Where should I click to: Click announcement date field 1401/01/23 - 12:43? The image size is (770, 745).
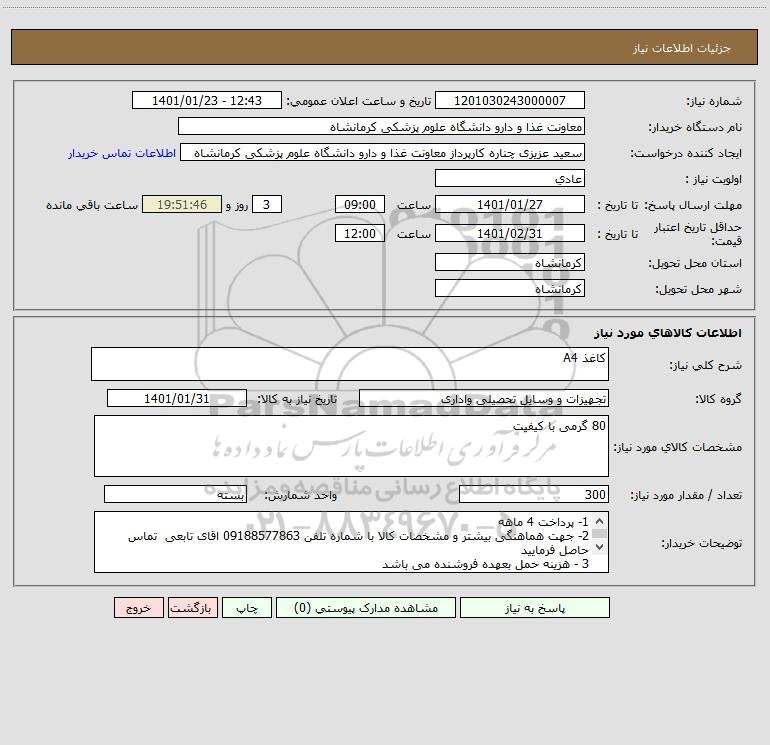[207, 100]
